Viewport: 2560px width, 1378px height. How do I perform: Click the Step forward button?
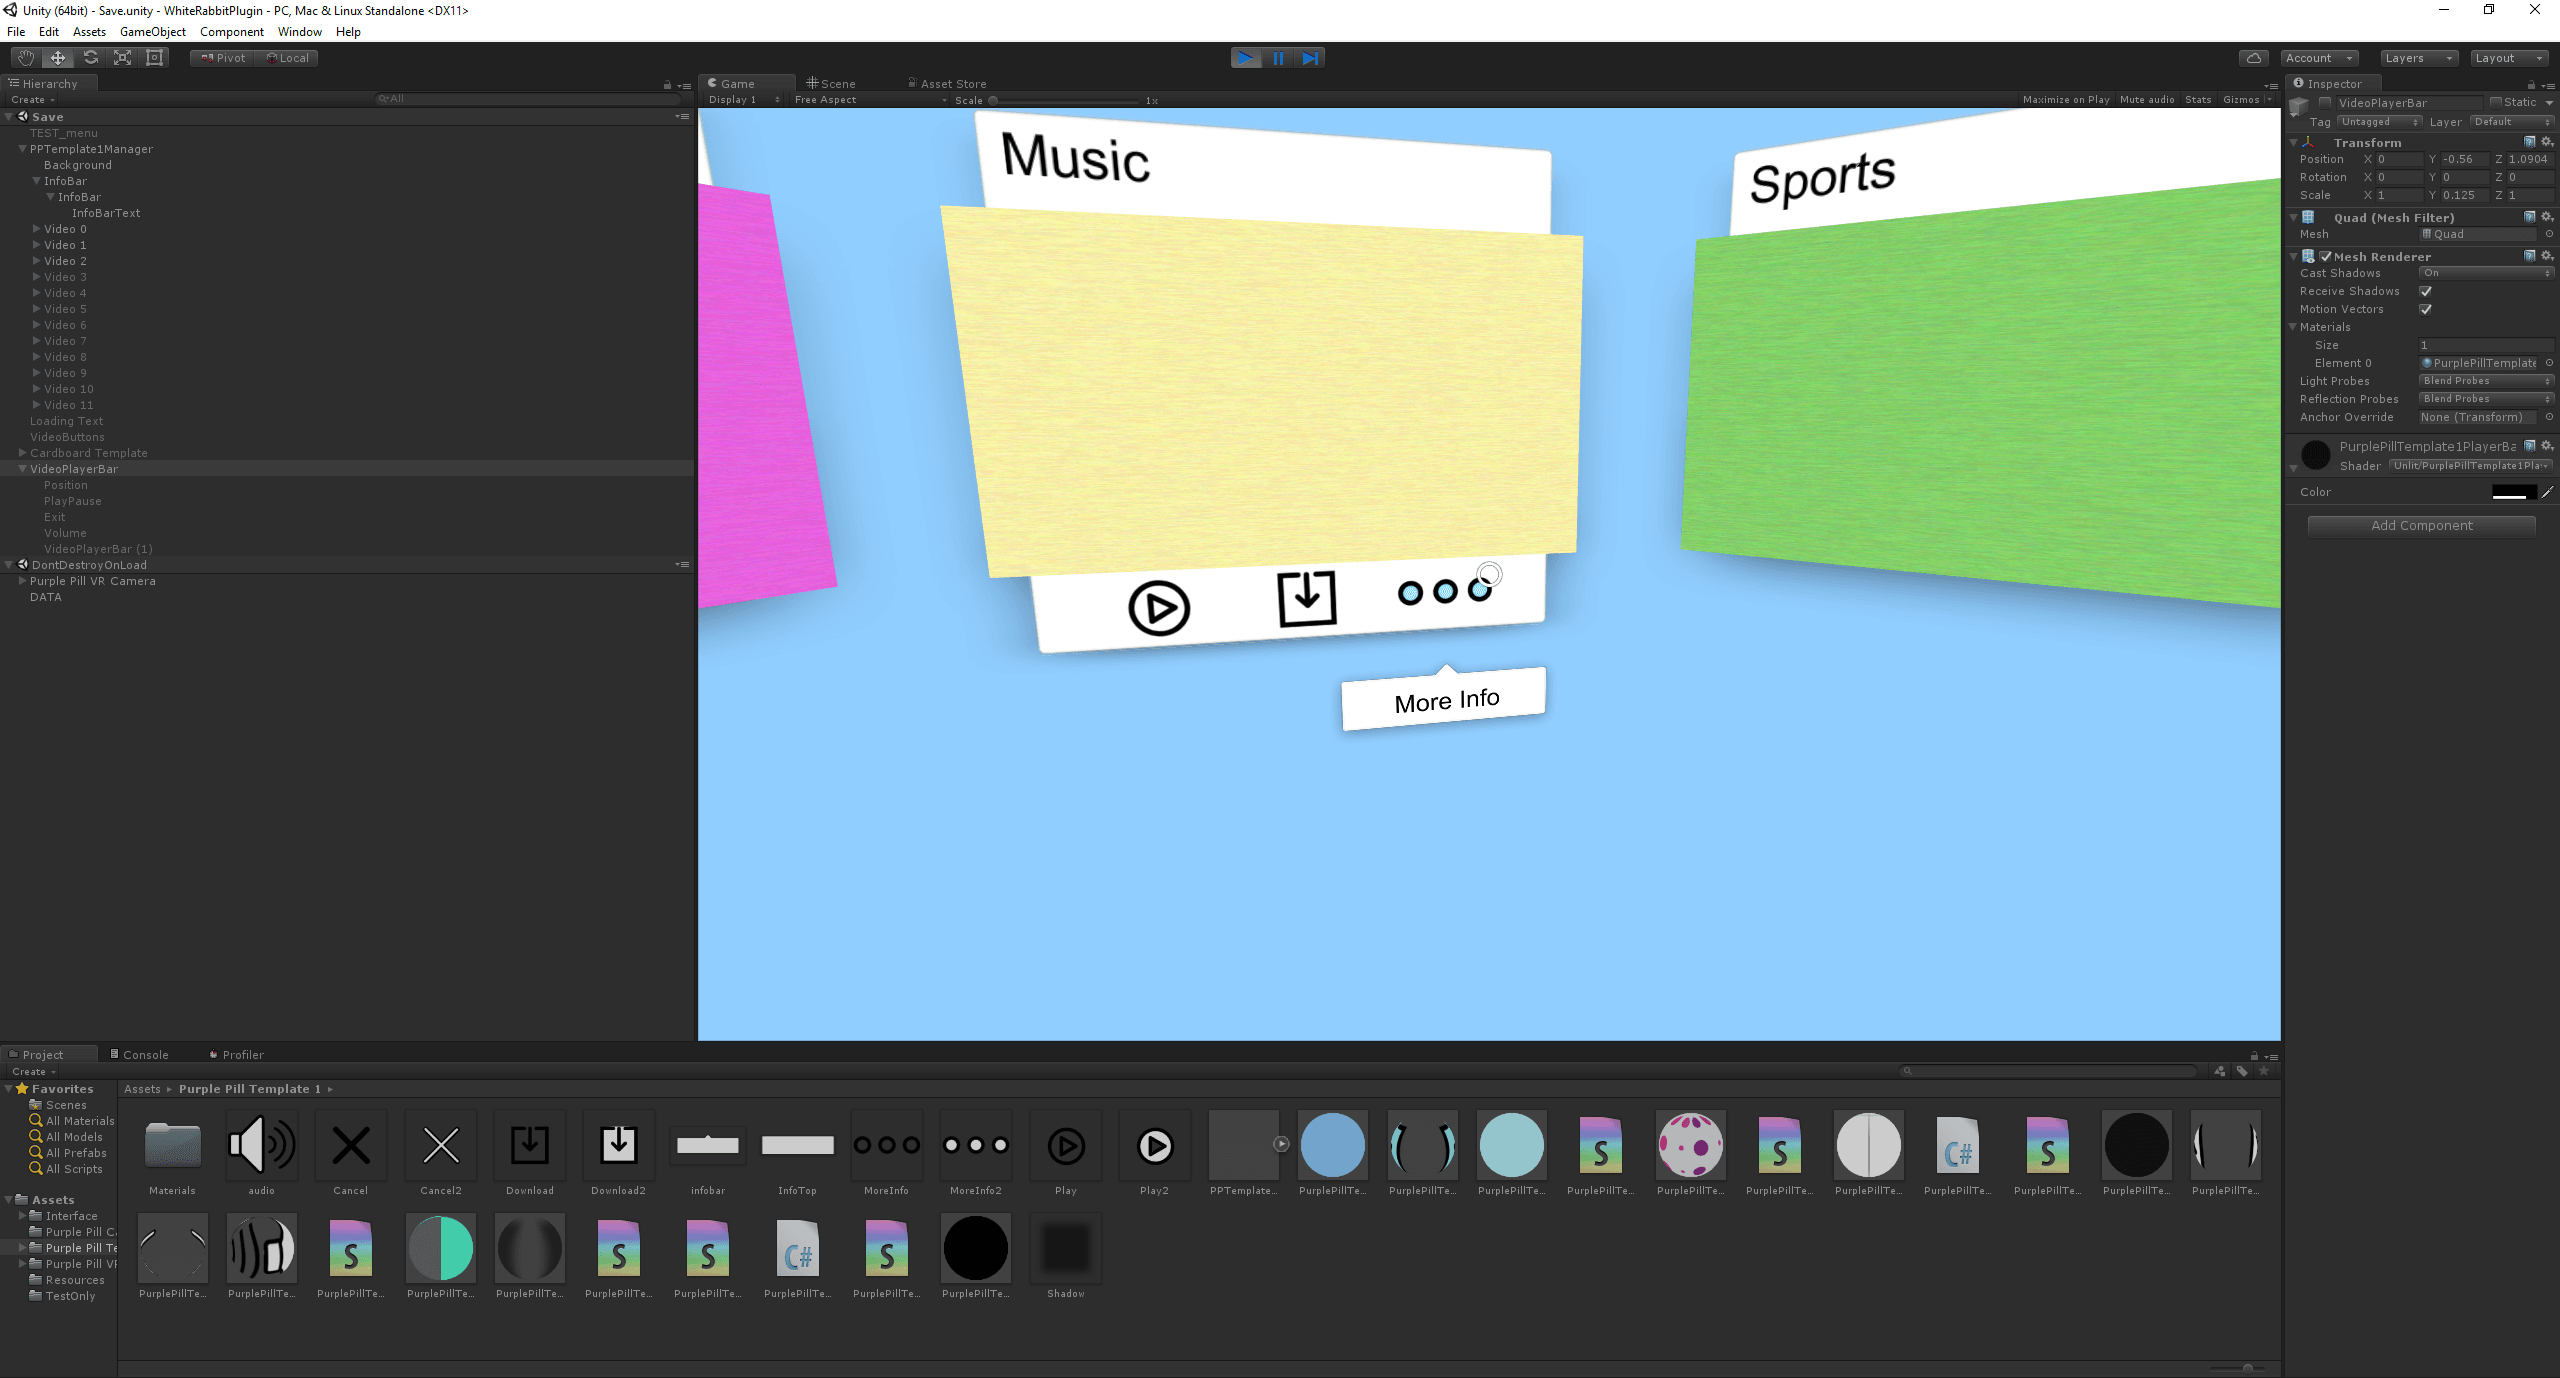coord(1310,58)
